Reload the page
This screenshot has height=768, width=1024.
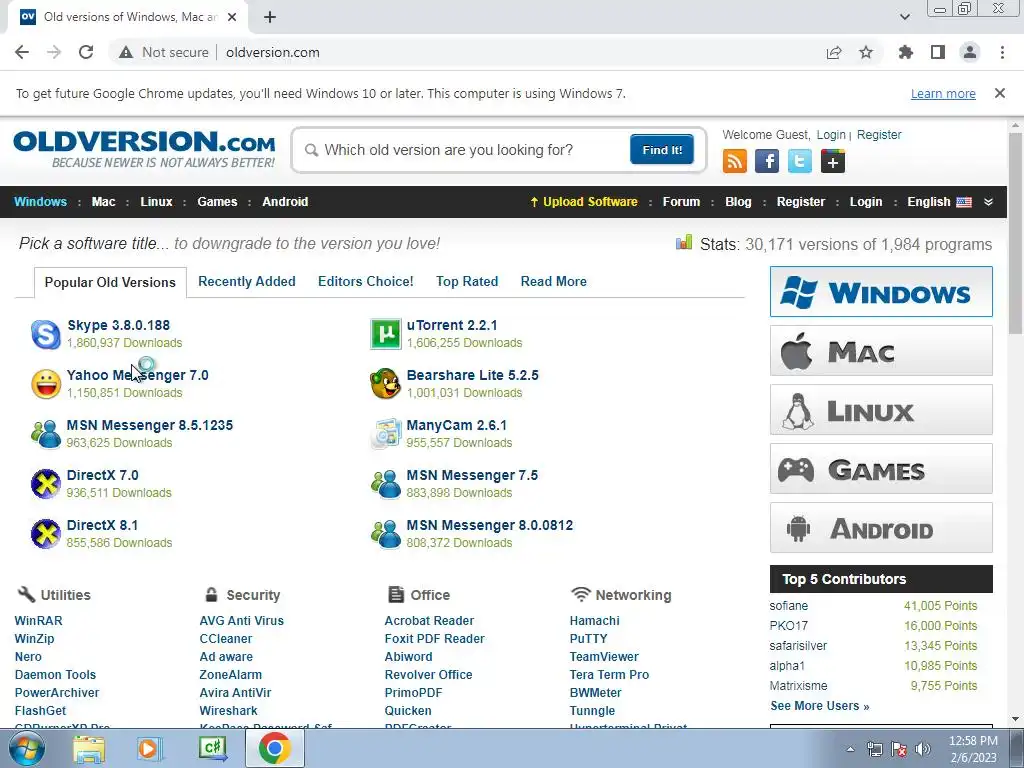(86, 52)
